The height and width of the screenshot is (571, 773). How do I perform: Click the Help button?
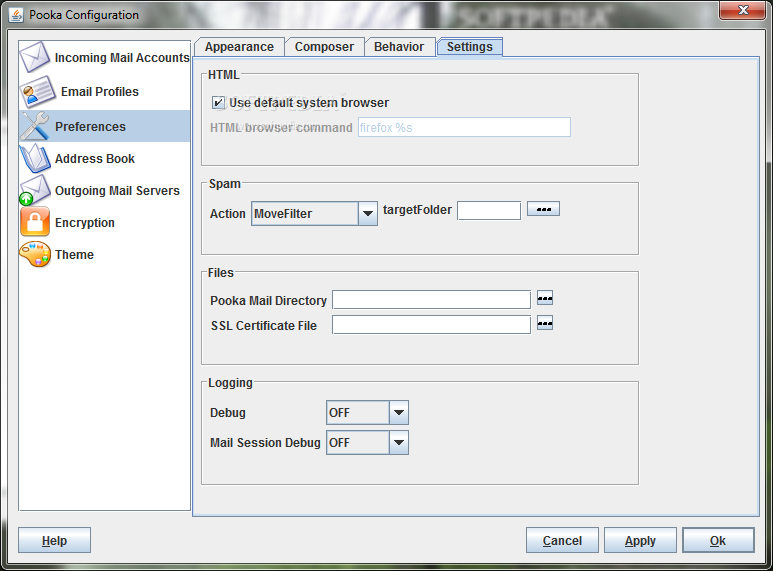click(x=54, y=540)
